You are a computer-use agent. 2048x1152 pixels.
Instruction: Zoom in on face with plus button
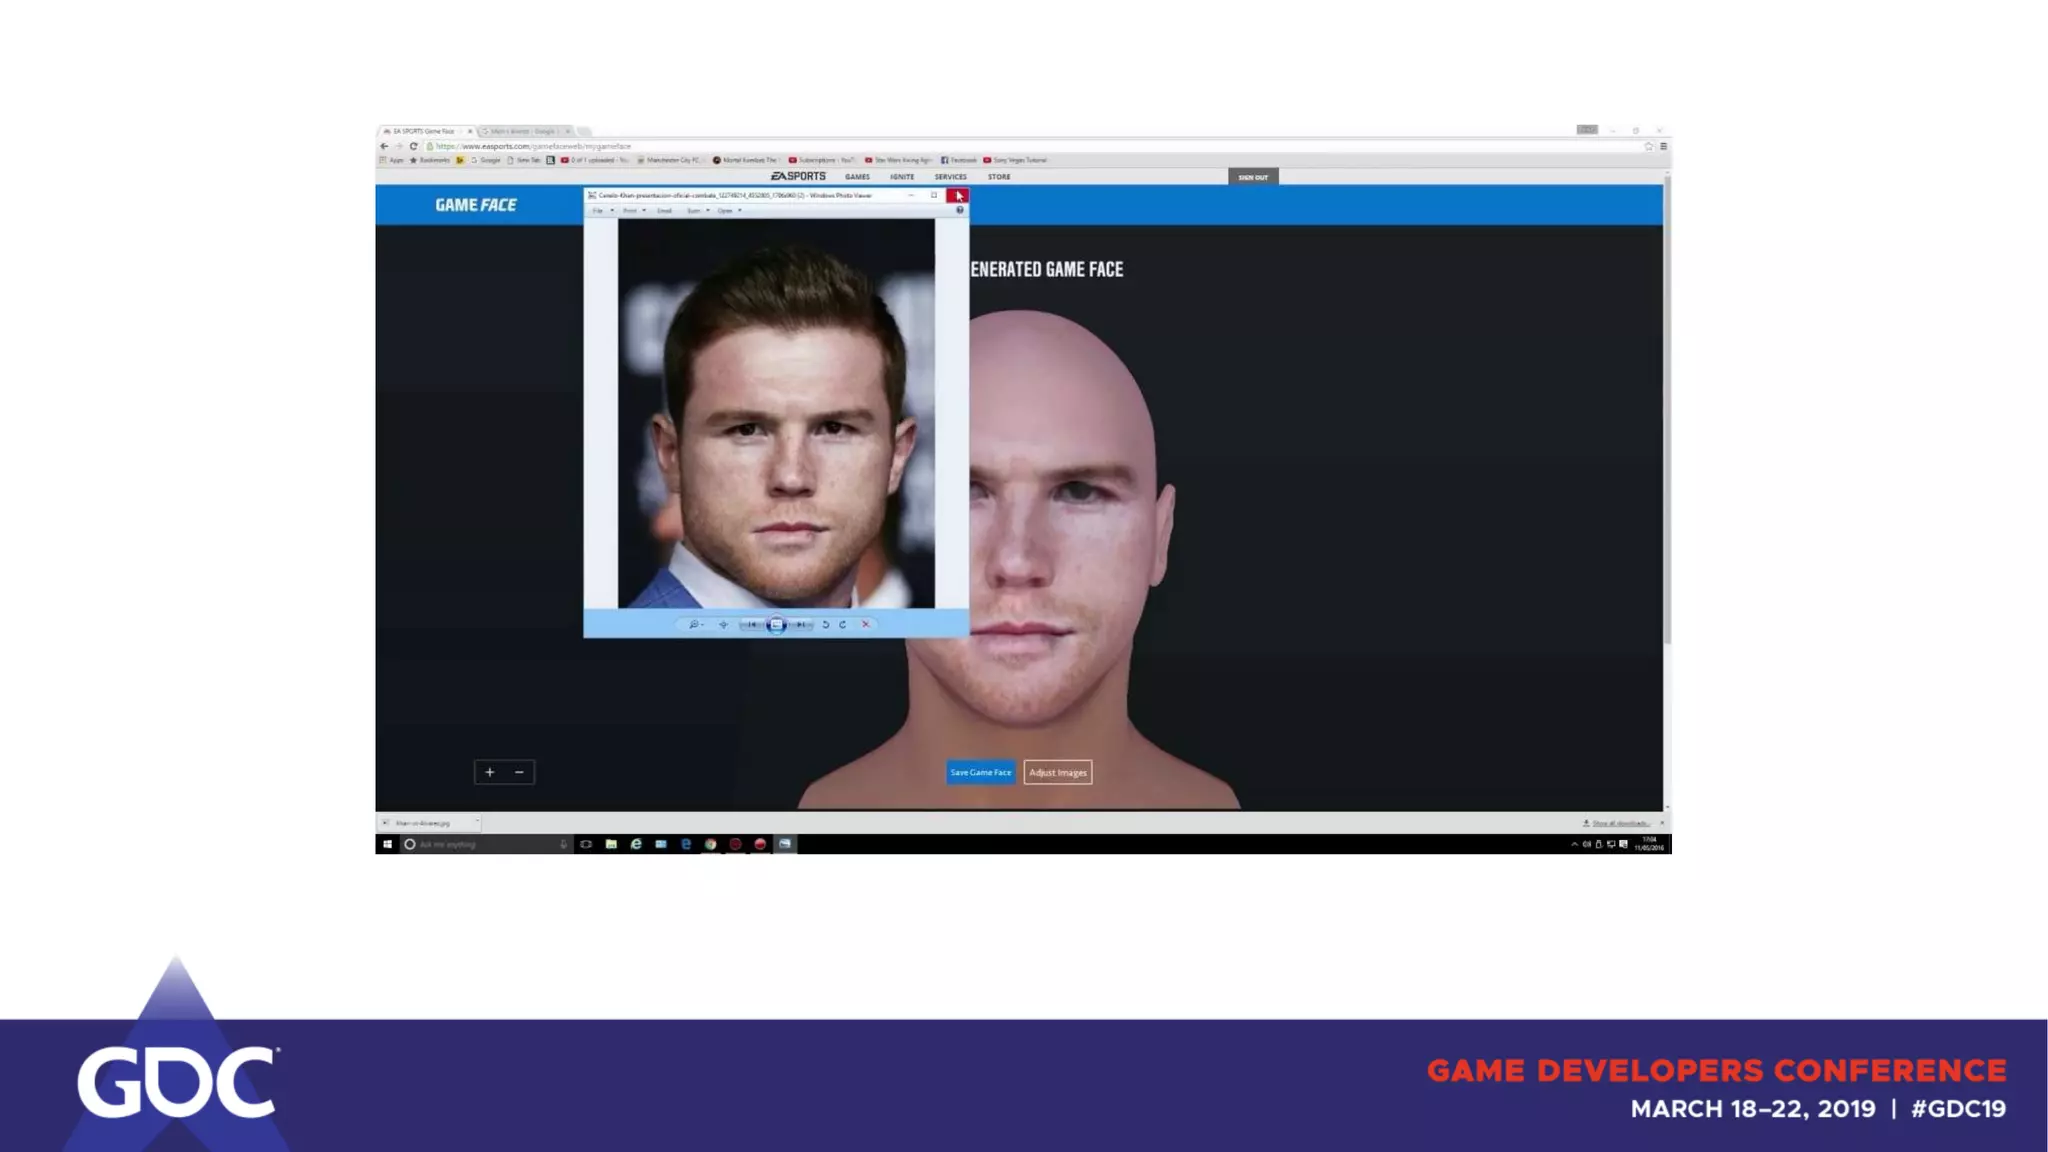point(490,772)
